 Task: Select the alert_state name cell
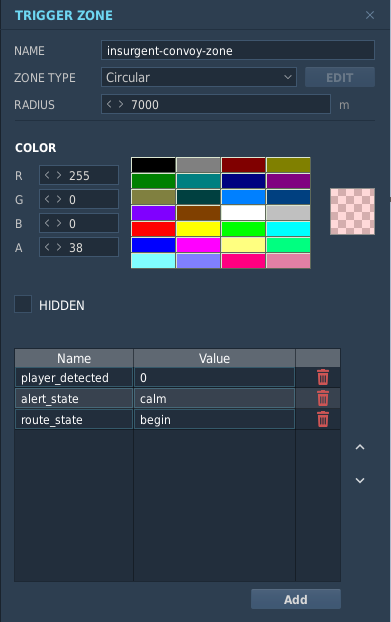74,398
